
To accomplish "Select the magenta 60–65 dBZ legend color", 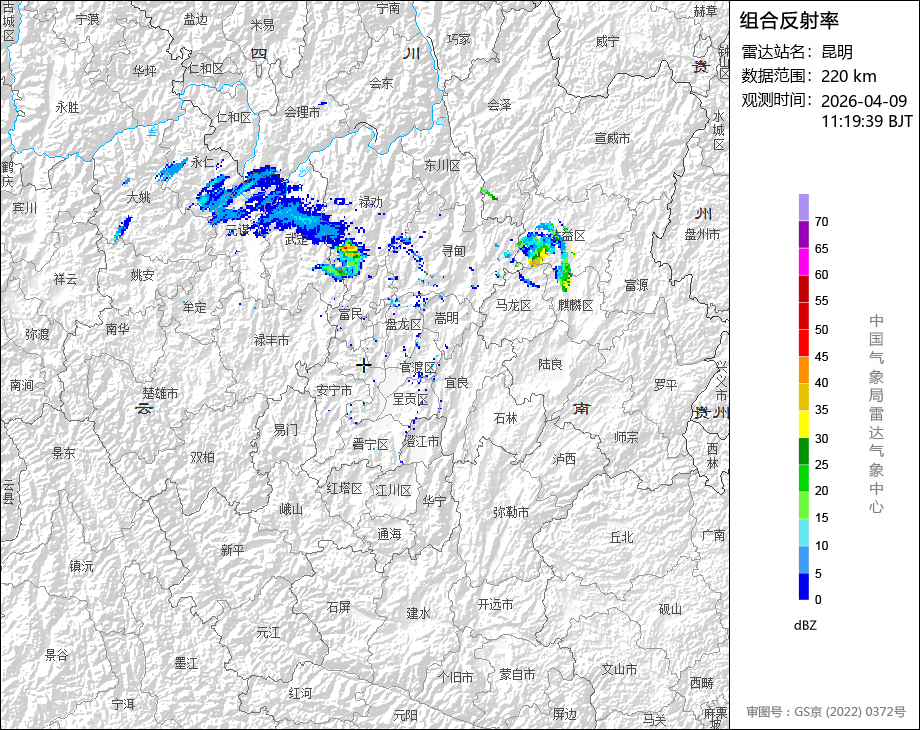I will coord(804,262).
